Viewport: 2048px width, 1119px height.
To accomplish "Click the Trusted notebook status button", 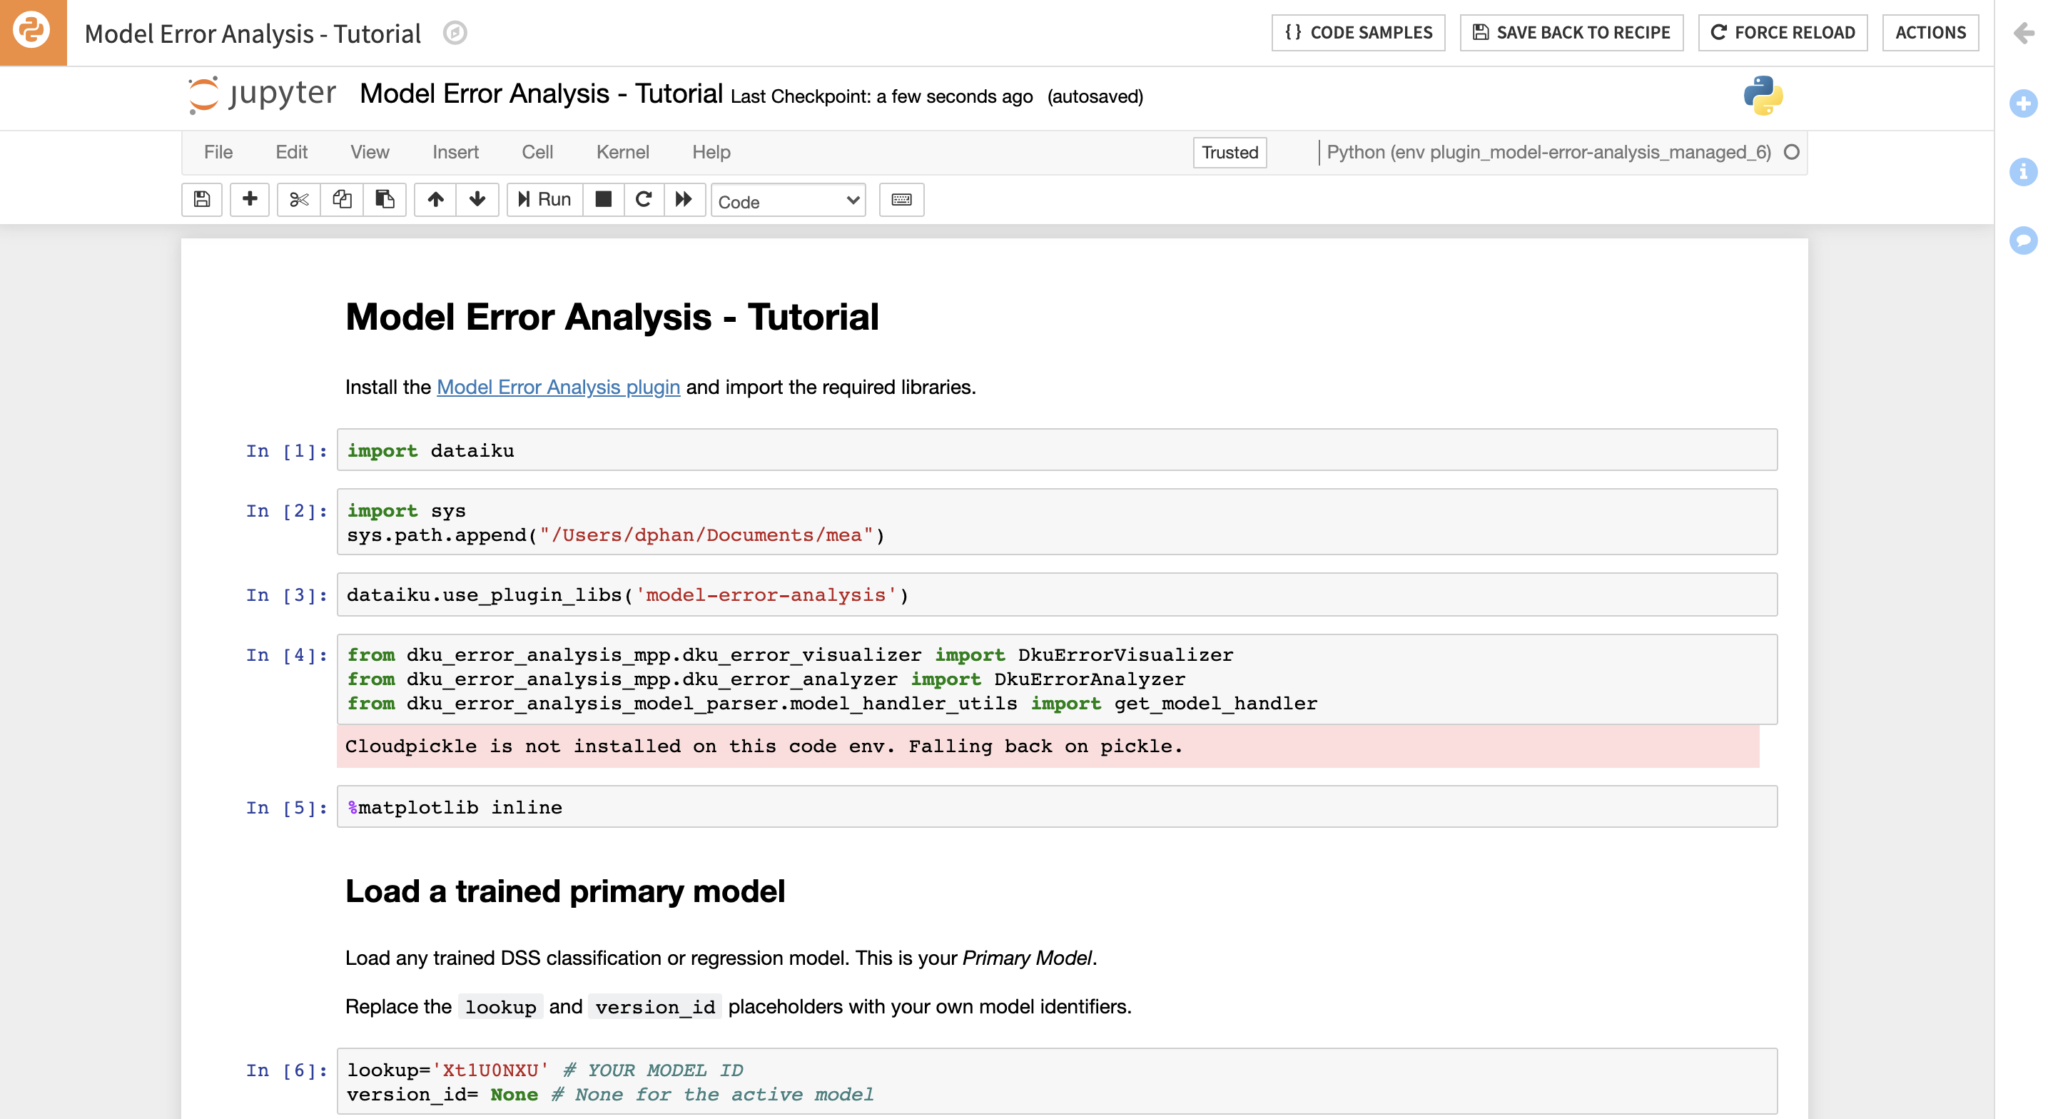I will (x=1229, y=152).
